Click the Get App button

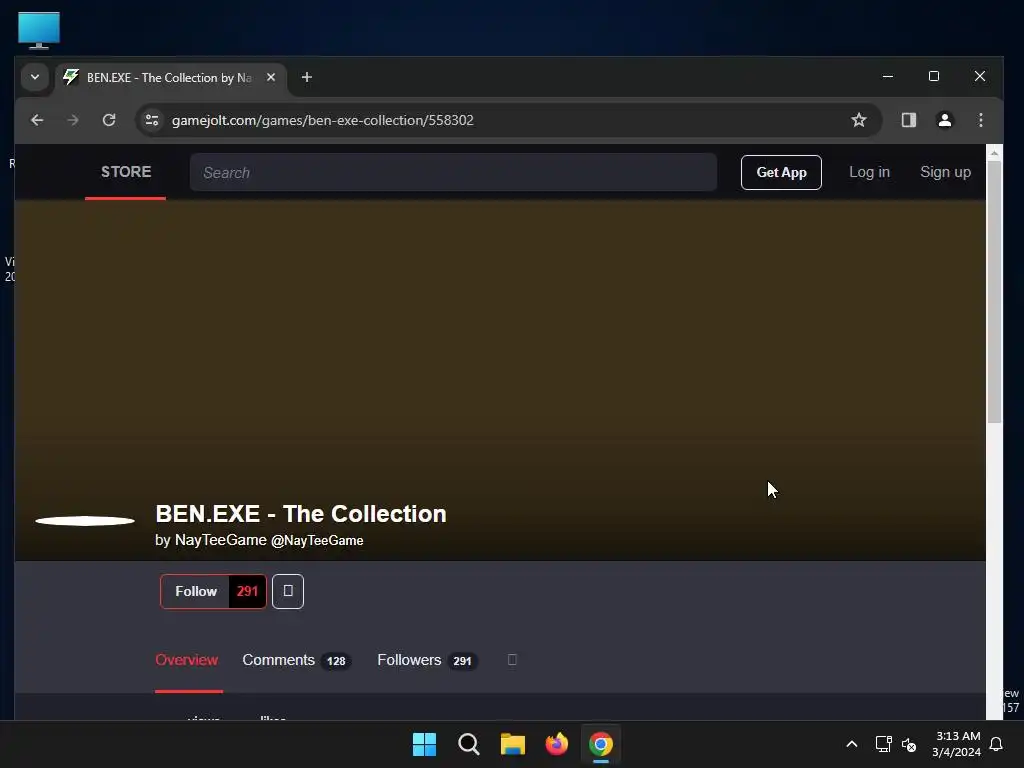781,172
